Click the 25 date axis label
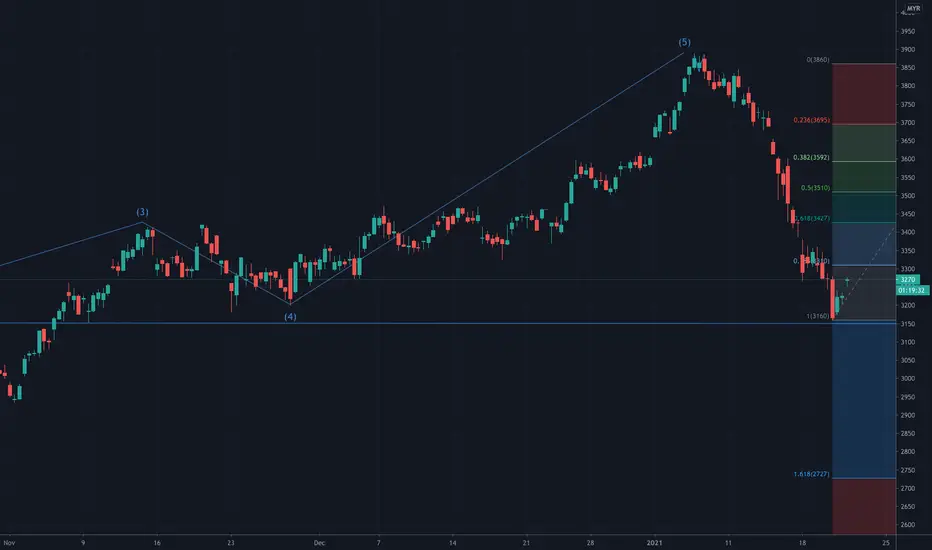The height and width of the screenshot is (550, 932). [886, 543]
